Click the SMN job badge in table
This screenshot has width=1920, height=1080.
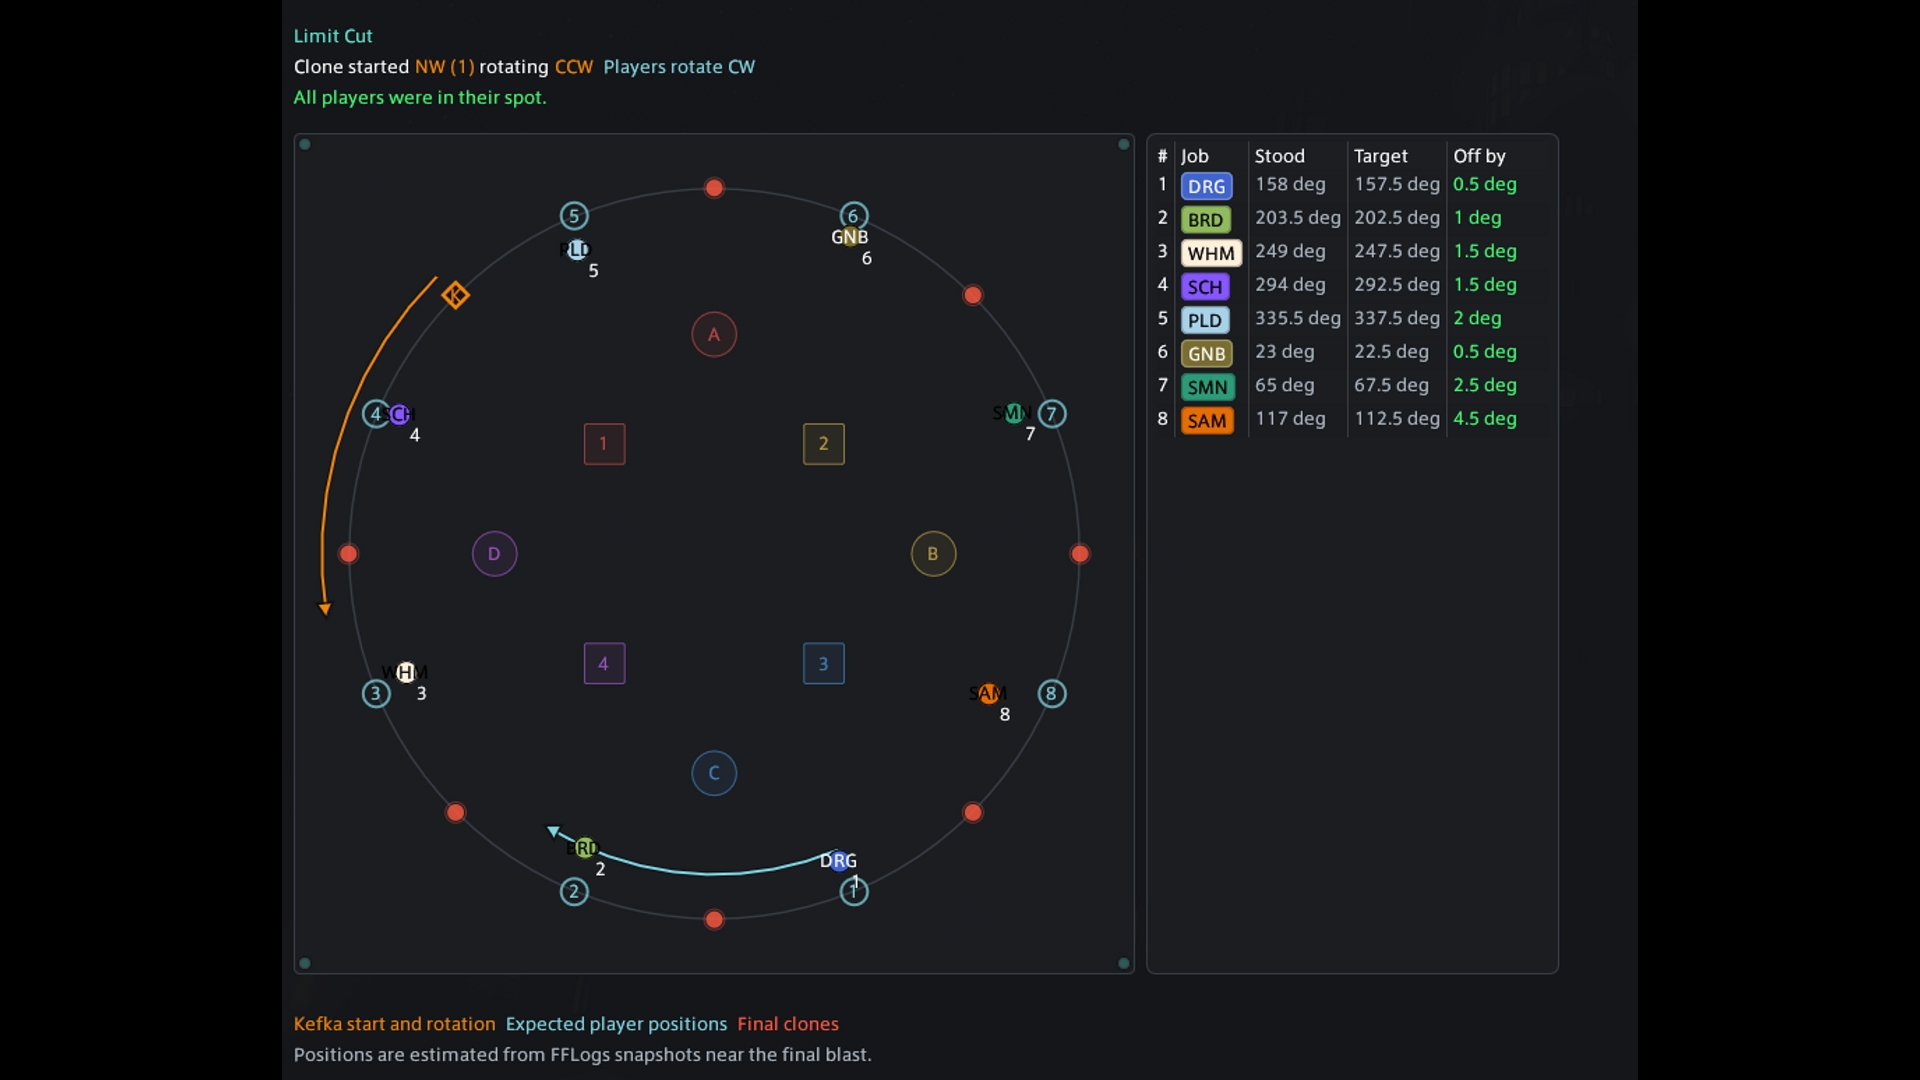pos(1207,387)
